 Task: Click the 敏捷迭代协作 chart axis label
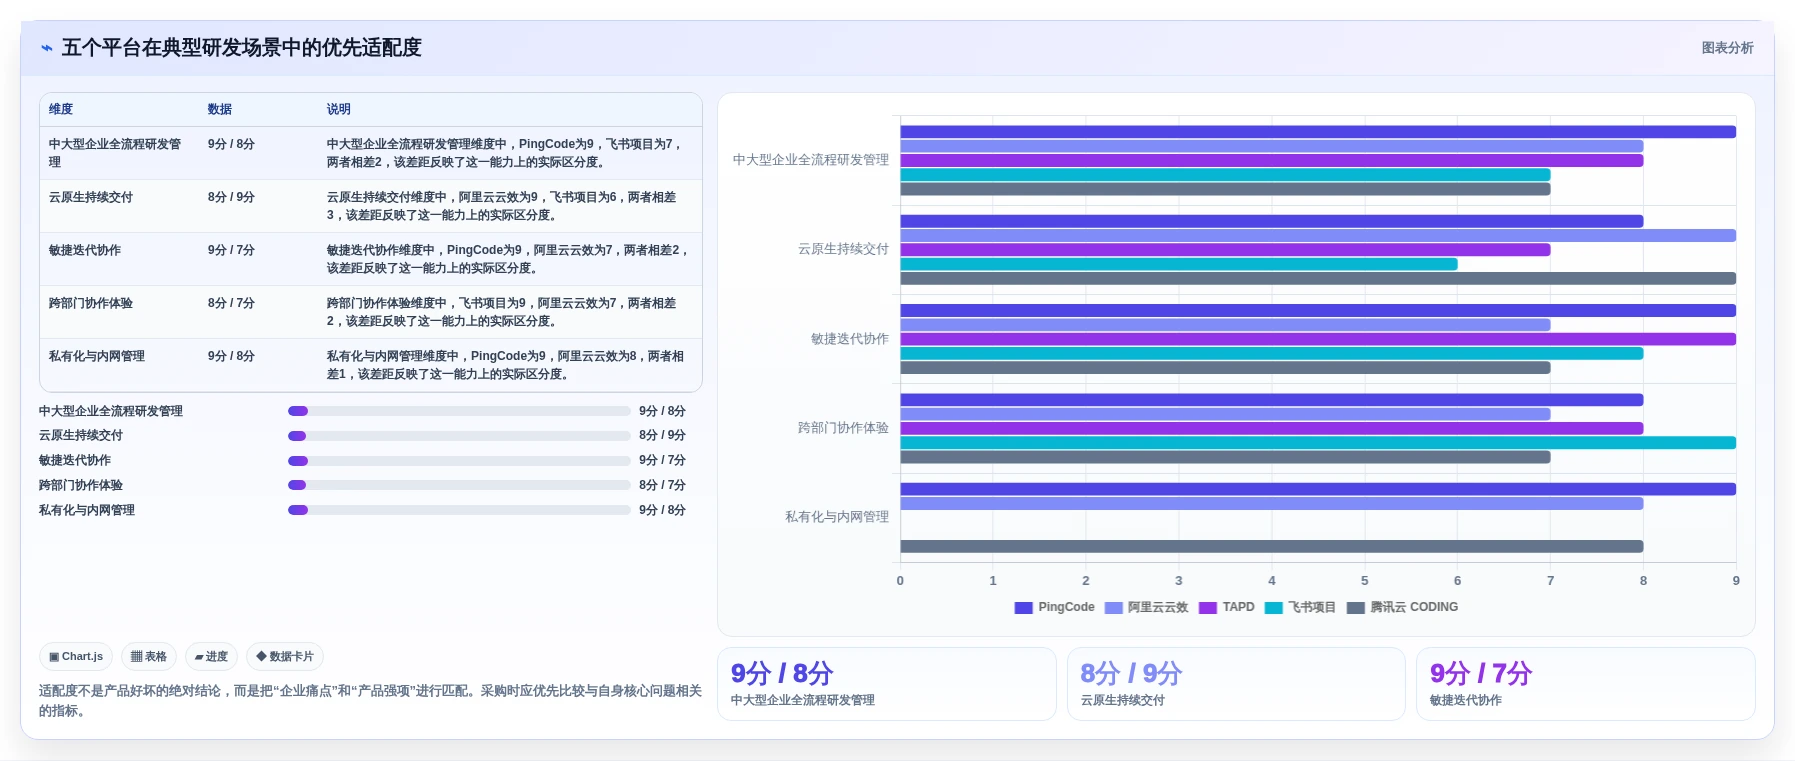849,339
